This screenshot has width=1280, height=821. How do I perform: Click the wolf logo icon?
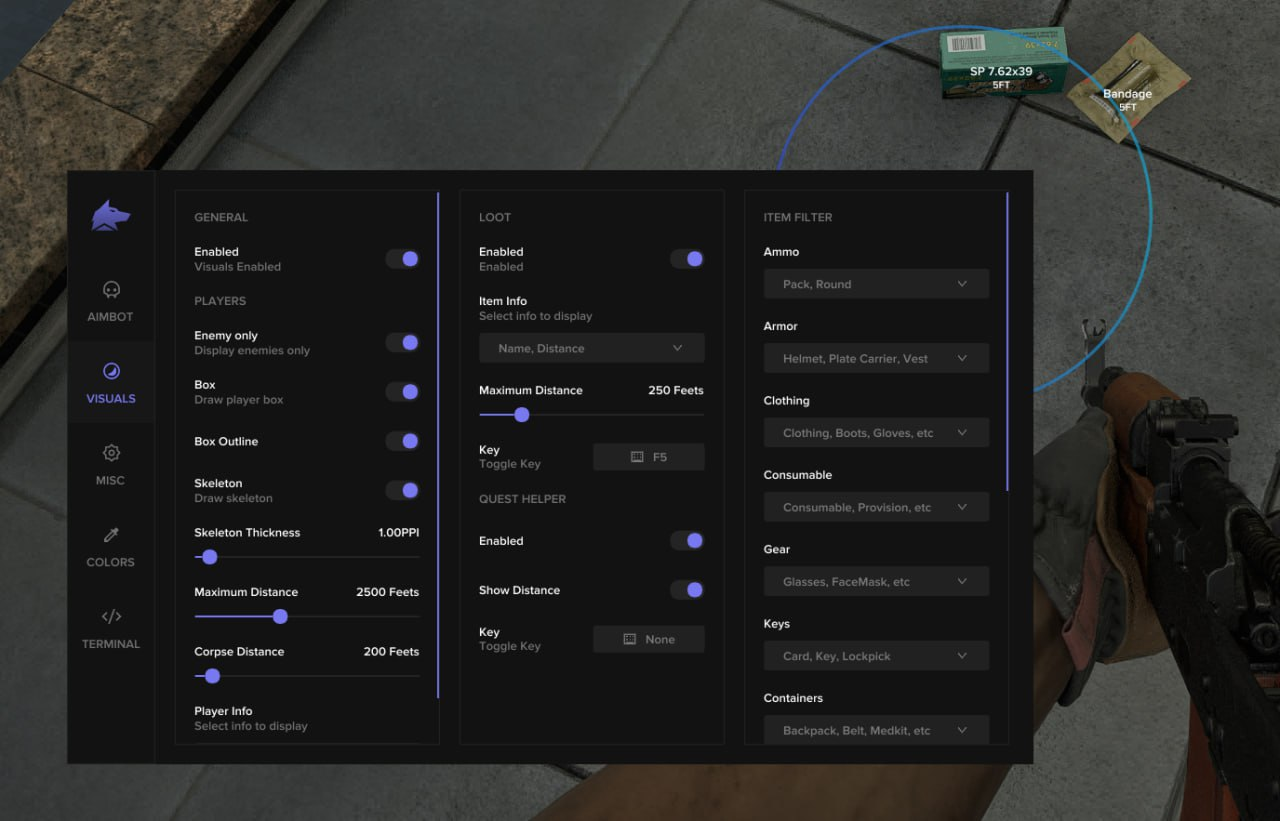pos(110,215)
